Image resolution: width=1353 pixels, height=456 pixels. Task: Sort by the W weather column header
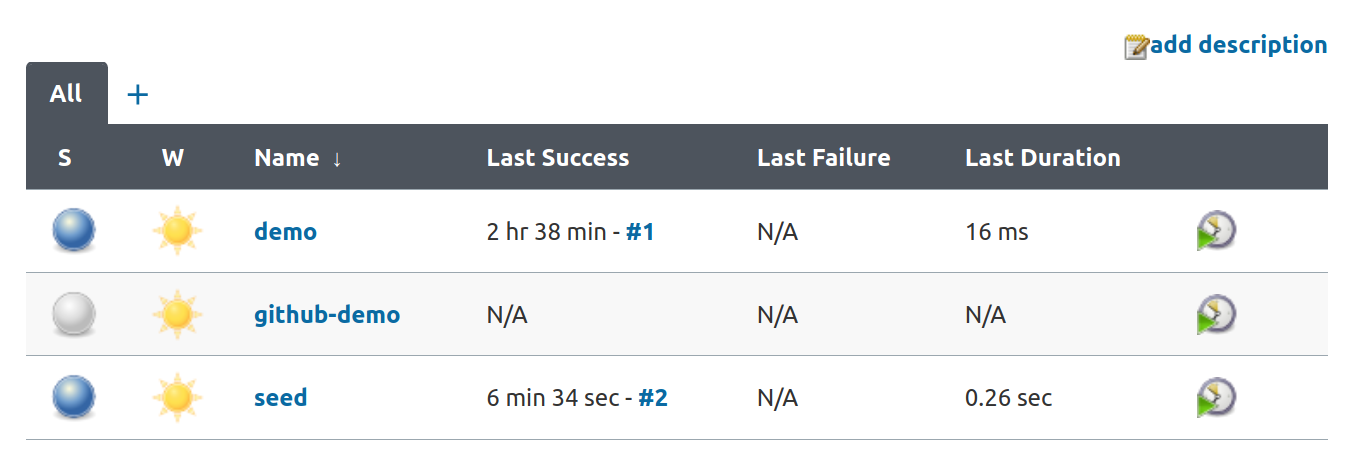173,158
